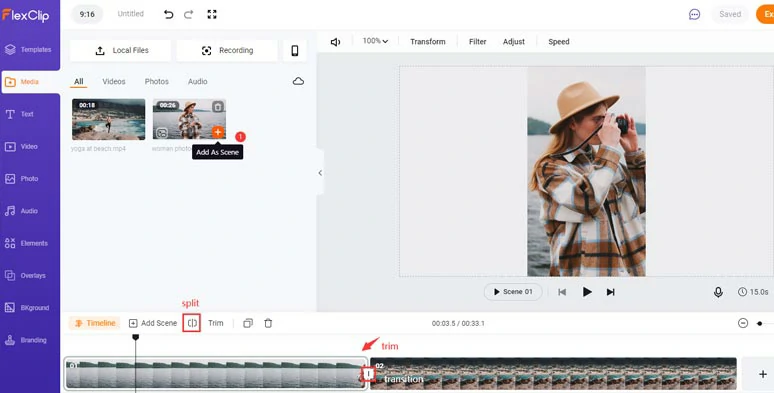Mute the video volume speaker
Screen dimensions: 774x393
[335, 42]
